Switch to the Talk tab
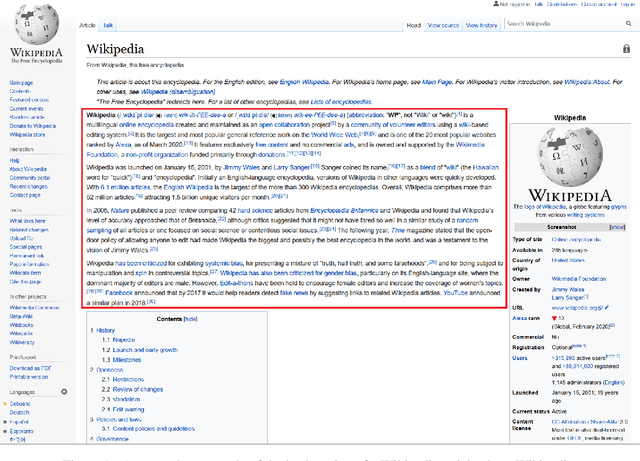640x461 pixels. click(x=110, y=24)
